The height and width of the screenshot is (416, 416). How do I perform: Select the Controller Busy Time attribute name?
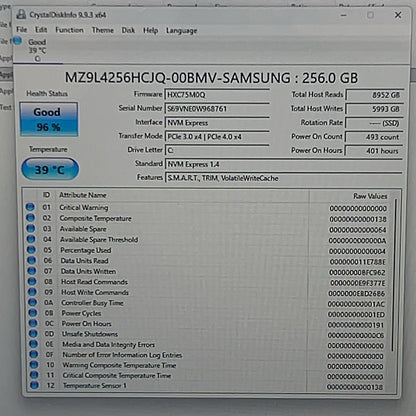[x=92, y=303]
